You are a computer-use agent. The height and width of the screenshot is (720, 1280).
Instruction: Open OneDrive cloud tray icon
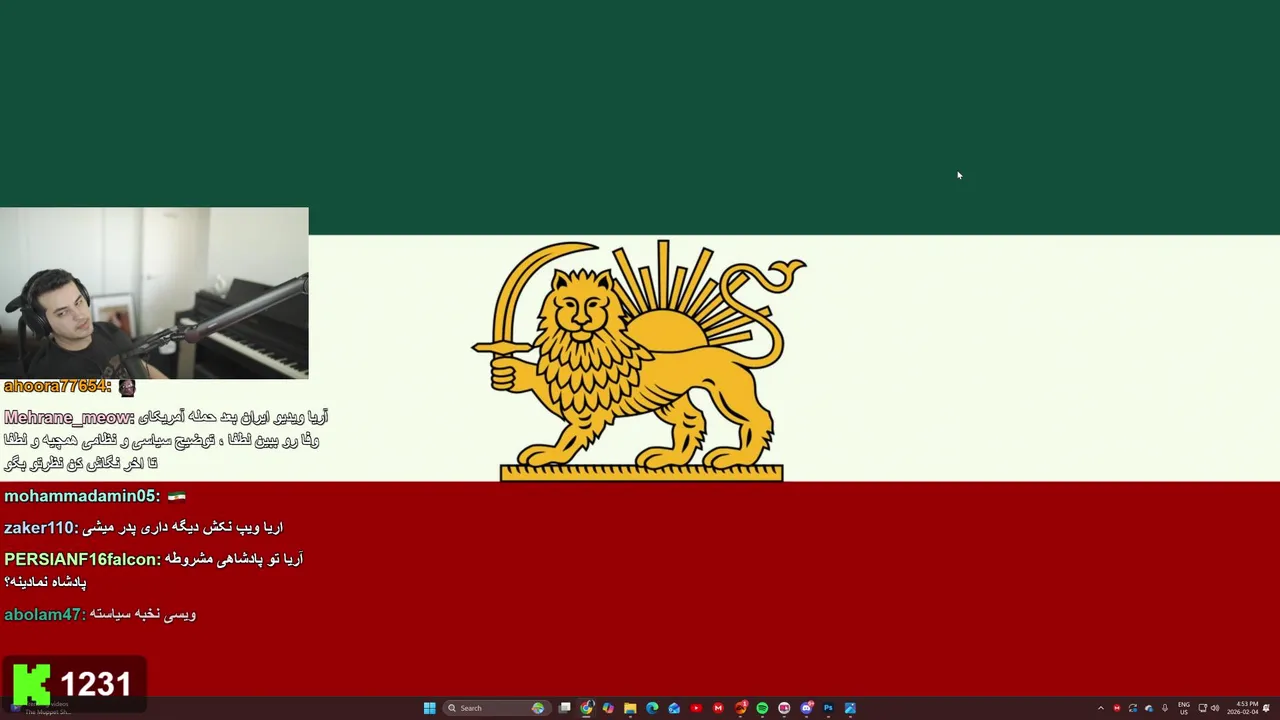(1149, 708)
